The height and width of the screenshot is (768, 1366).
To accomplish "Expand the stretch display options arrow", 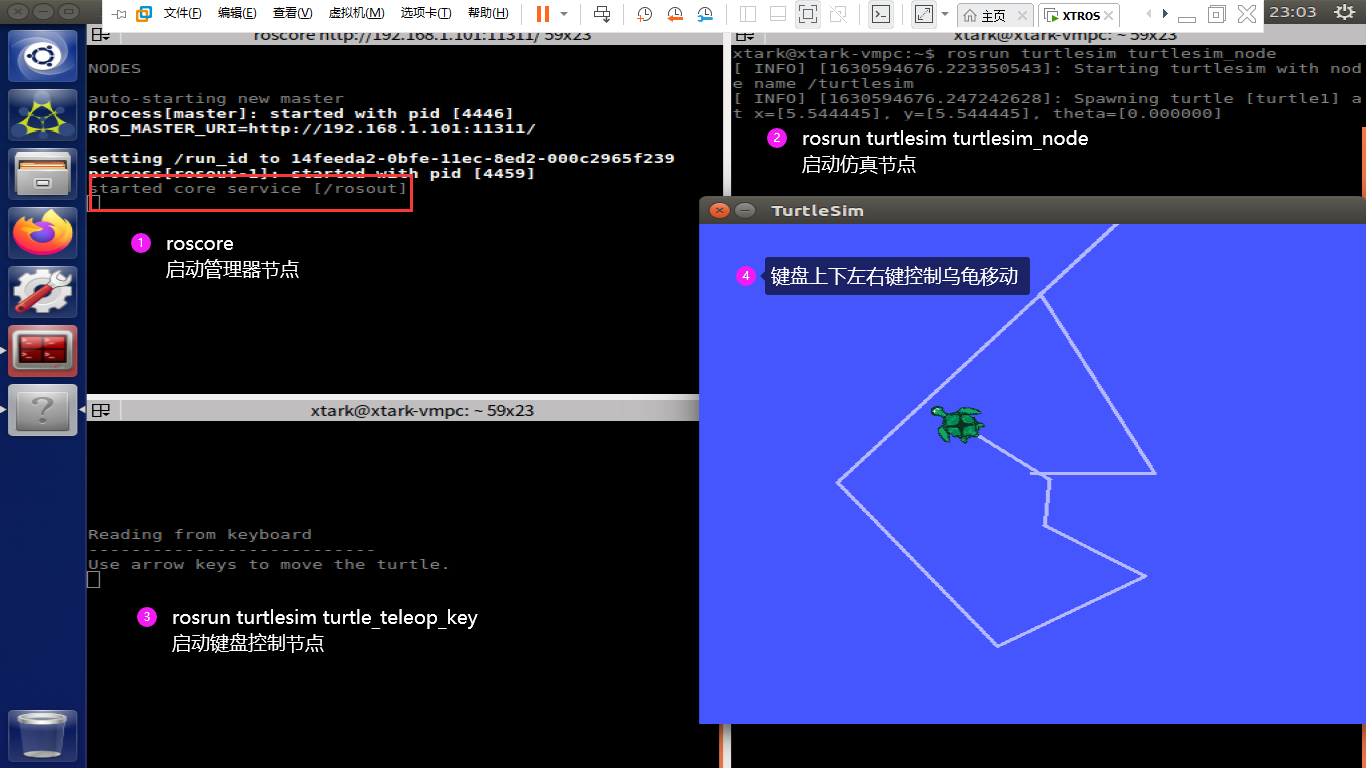I will [945, 14].
